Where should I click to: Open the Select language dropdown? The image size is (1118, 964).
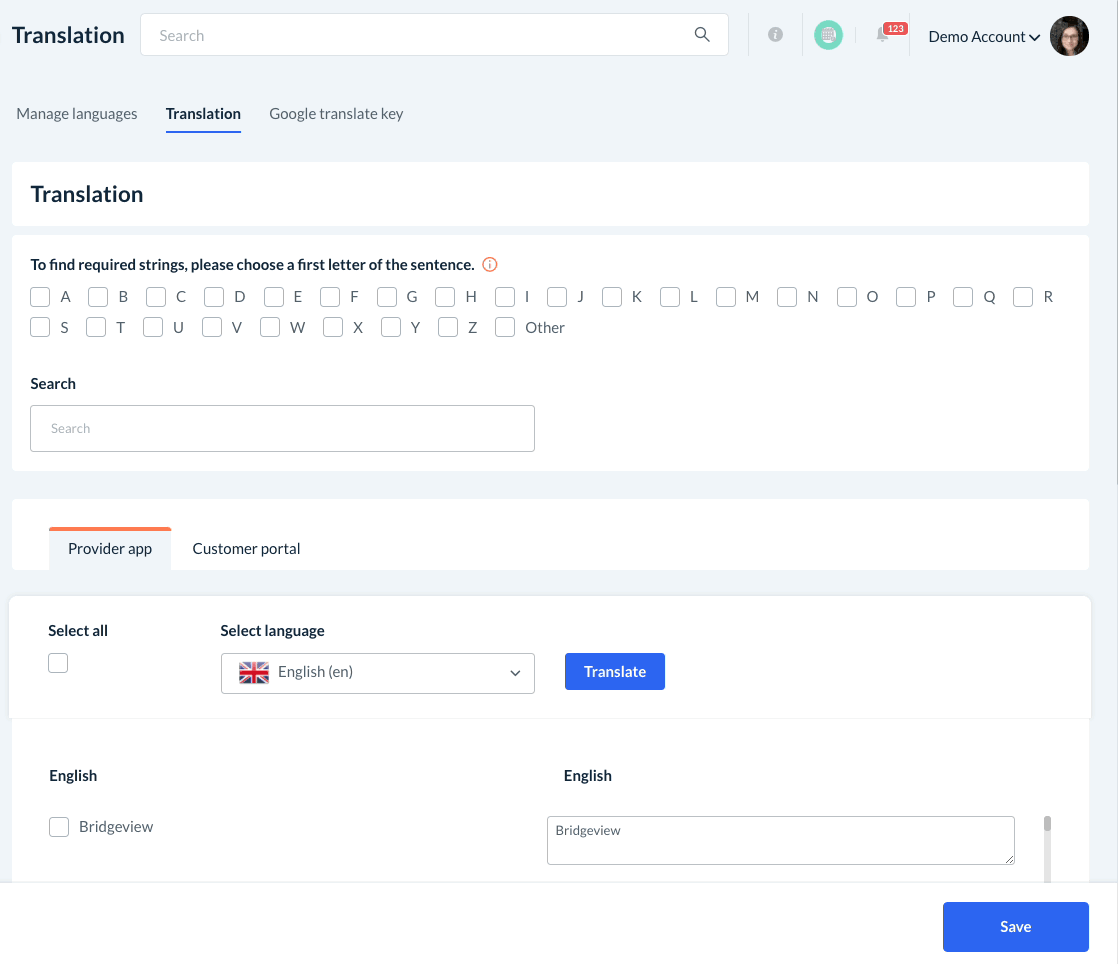378,673
